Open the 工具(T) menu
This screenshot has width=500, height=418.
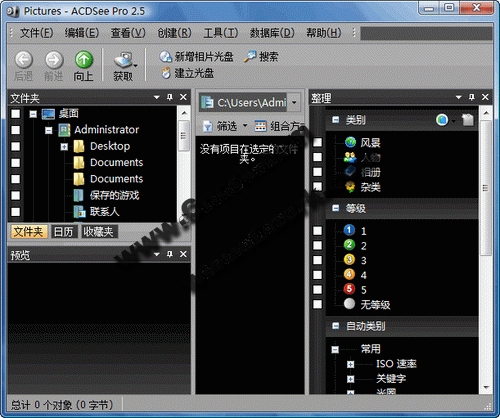point(221,33)
